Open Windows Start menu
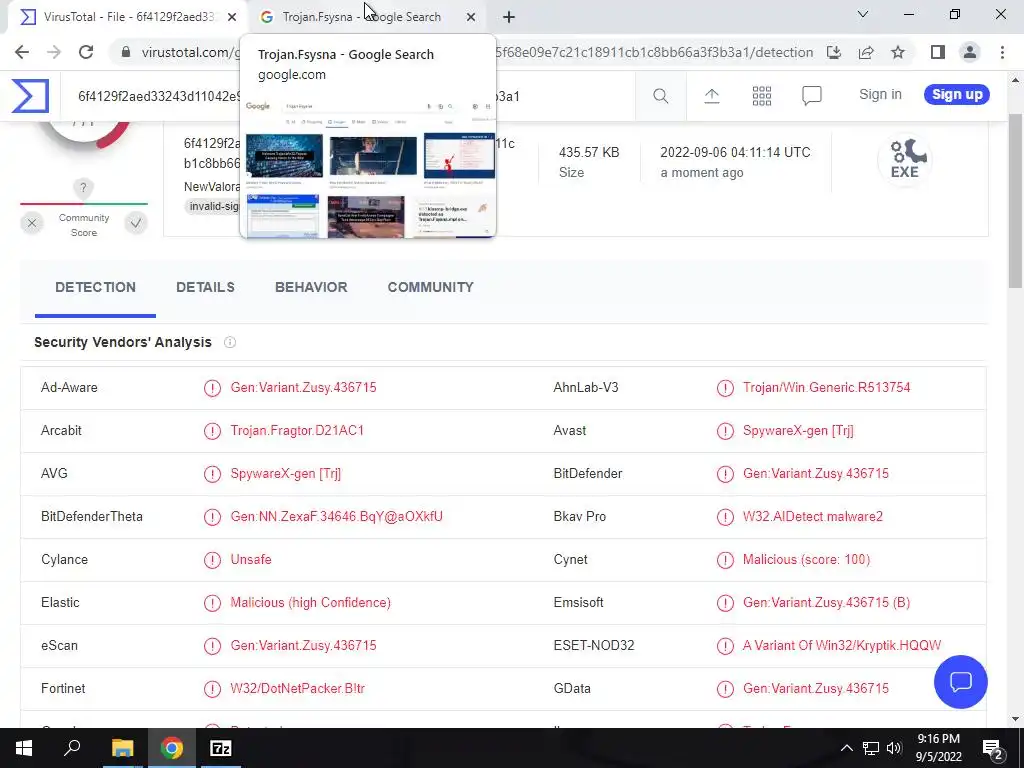 24,748
